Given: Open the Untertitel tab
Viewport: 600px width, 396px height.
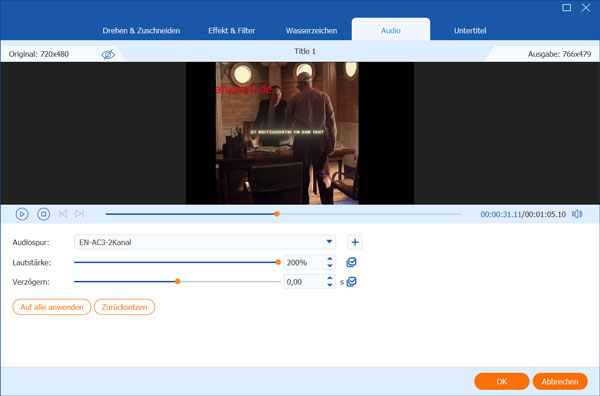Looking at the screenshot, I should pos(470,31).
